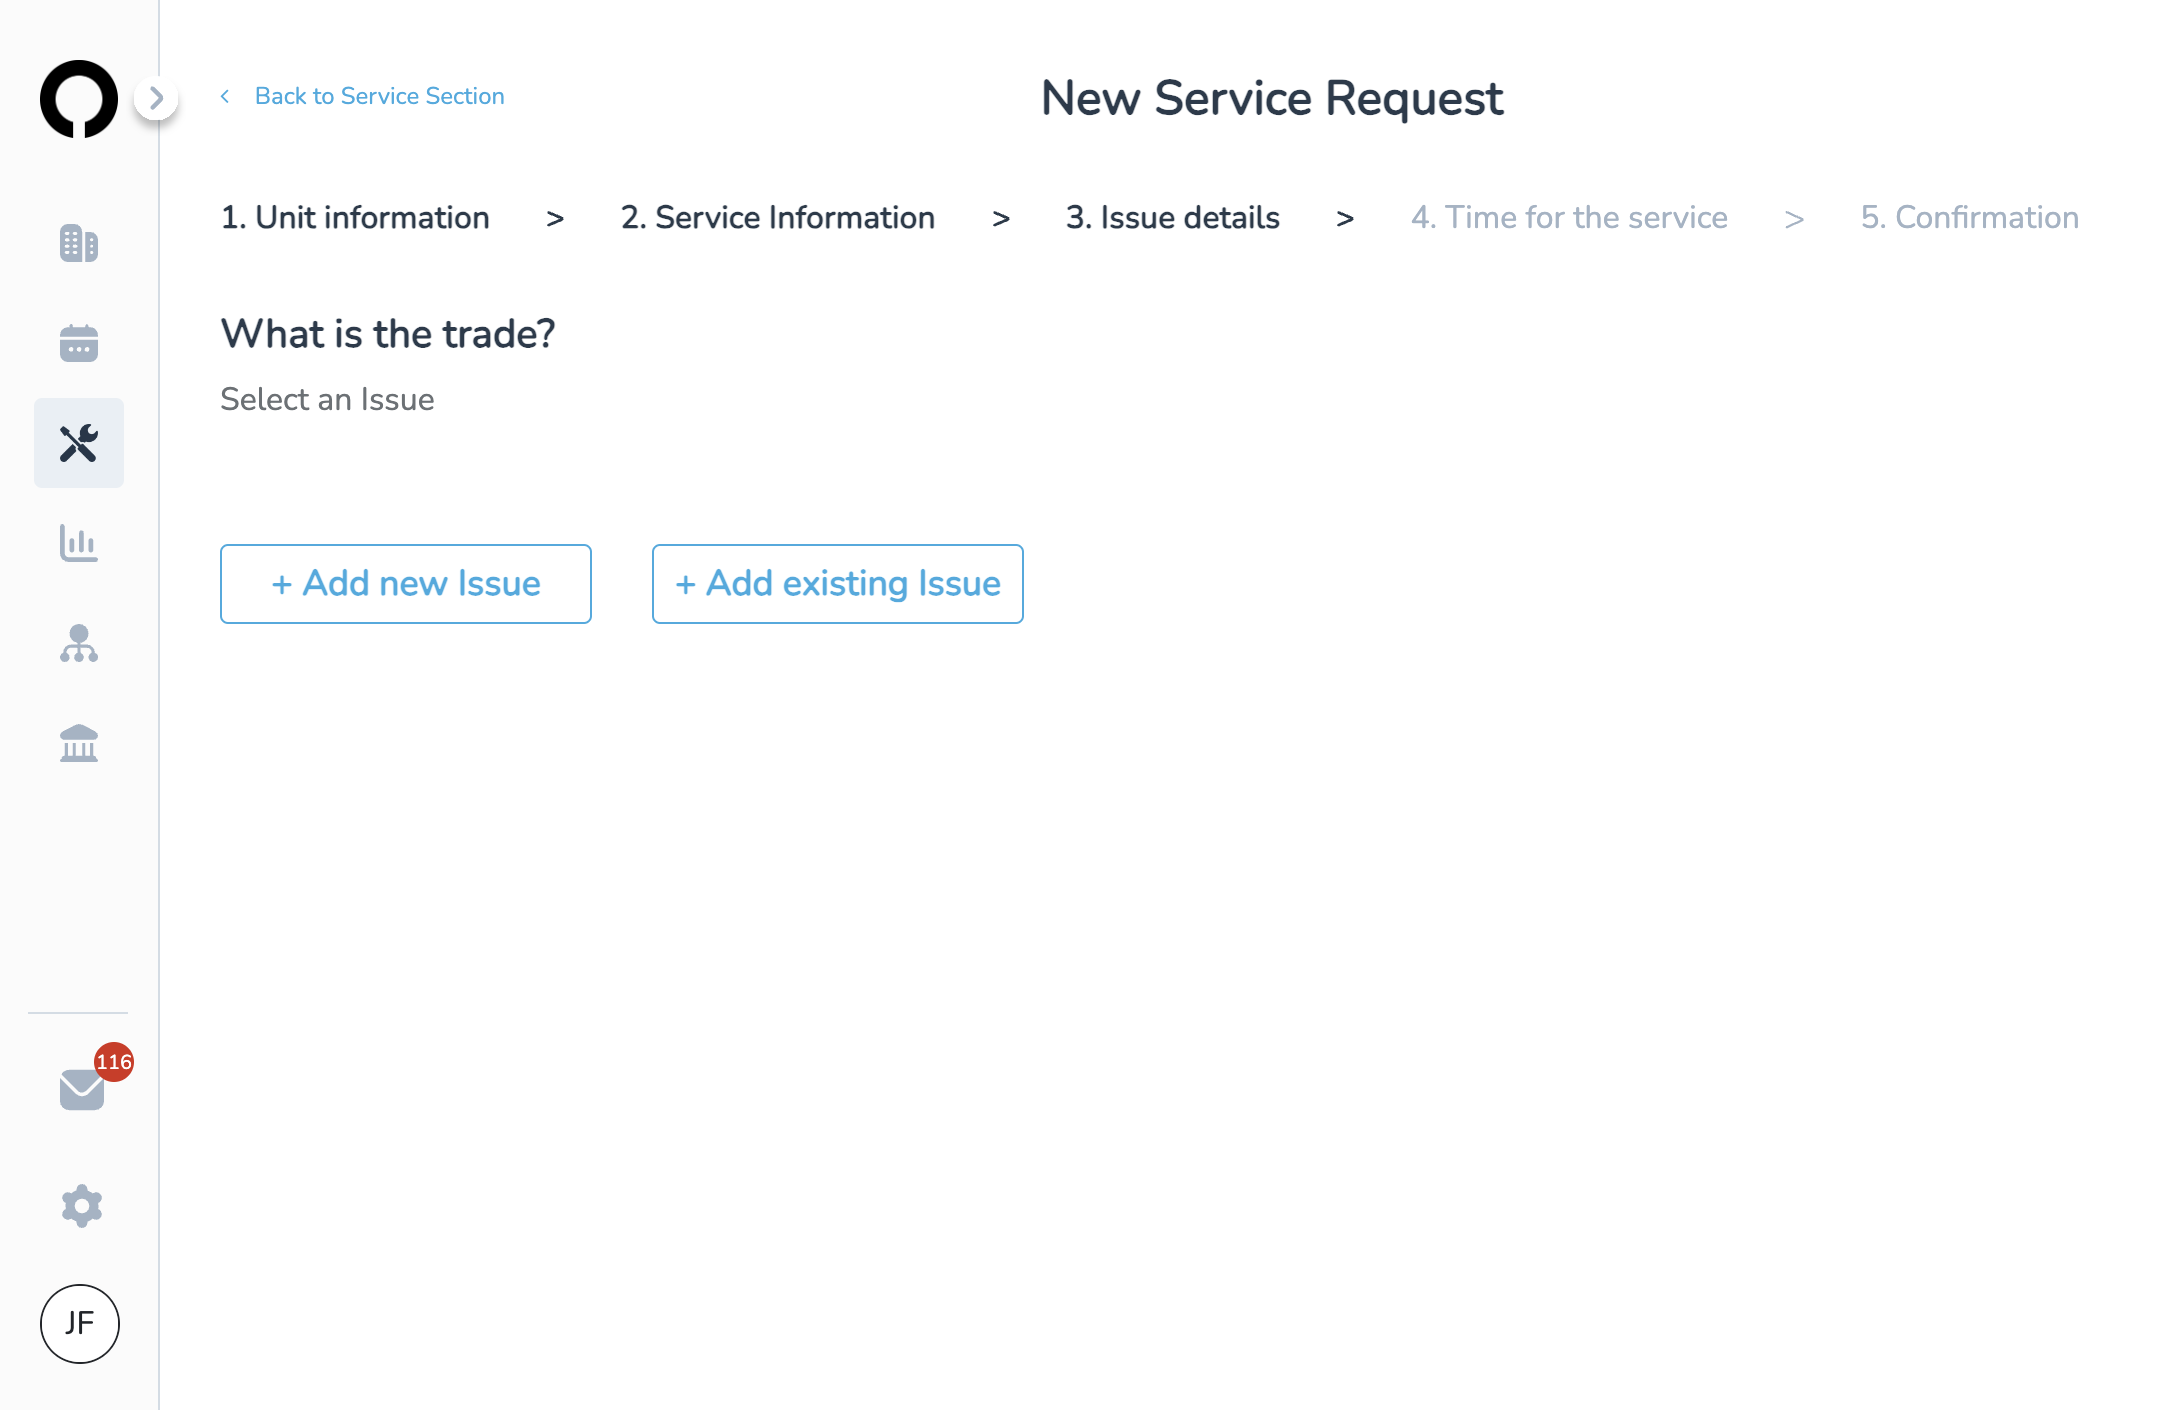
Task: Go to step 2. Service Information
Action: 778,218
